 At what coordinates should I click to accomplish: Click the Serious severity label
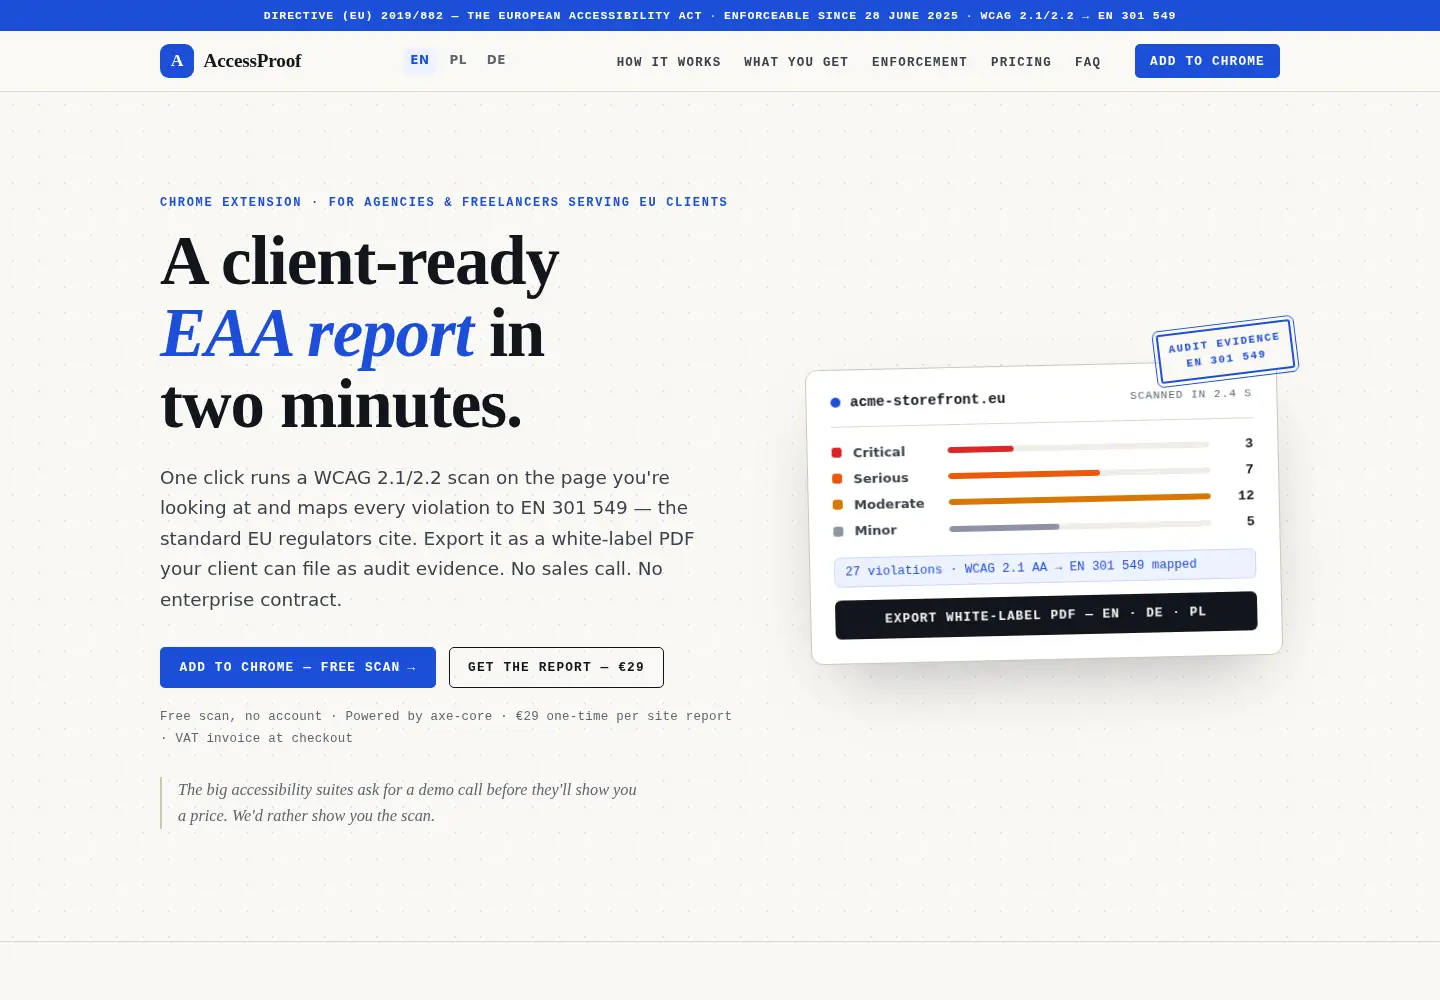[881, 478]
